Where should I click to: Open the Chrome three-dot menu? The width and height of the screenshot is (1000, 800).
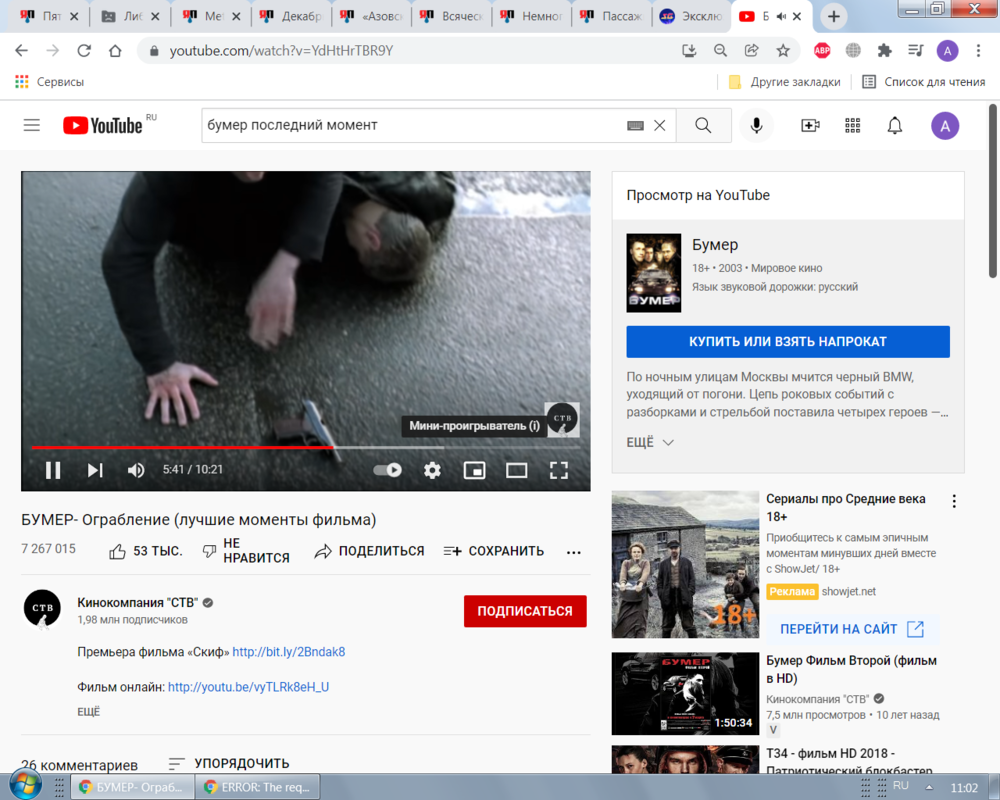click(978, 51)
